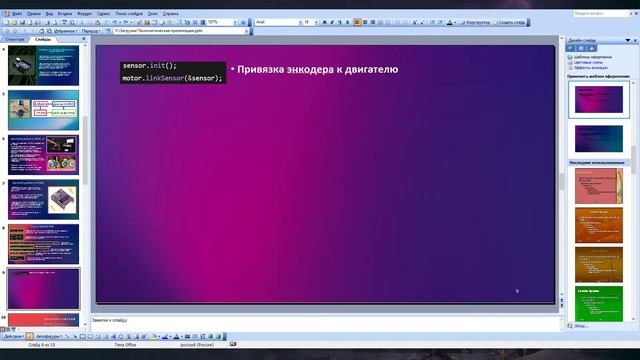Close the Дизайн слайда task pane
This screenshot has width=640, height=360.
pos(635,40)
